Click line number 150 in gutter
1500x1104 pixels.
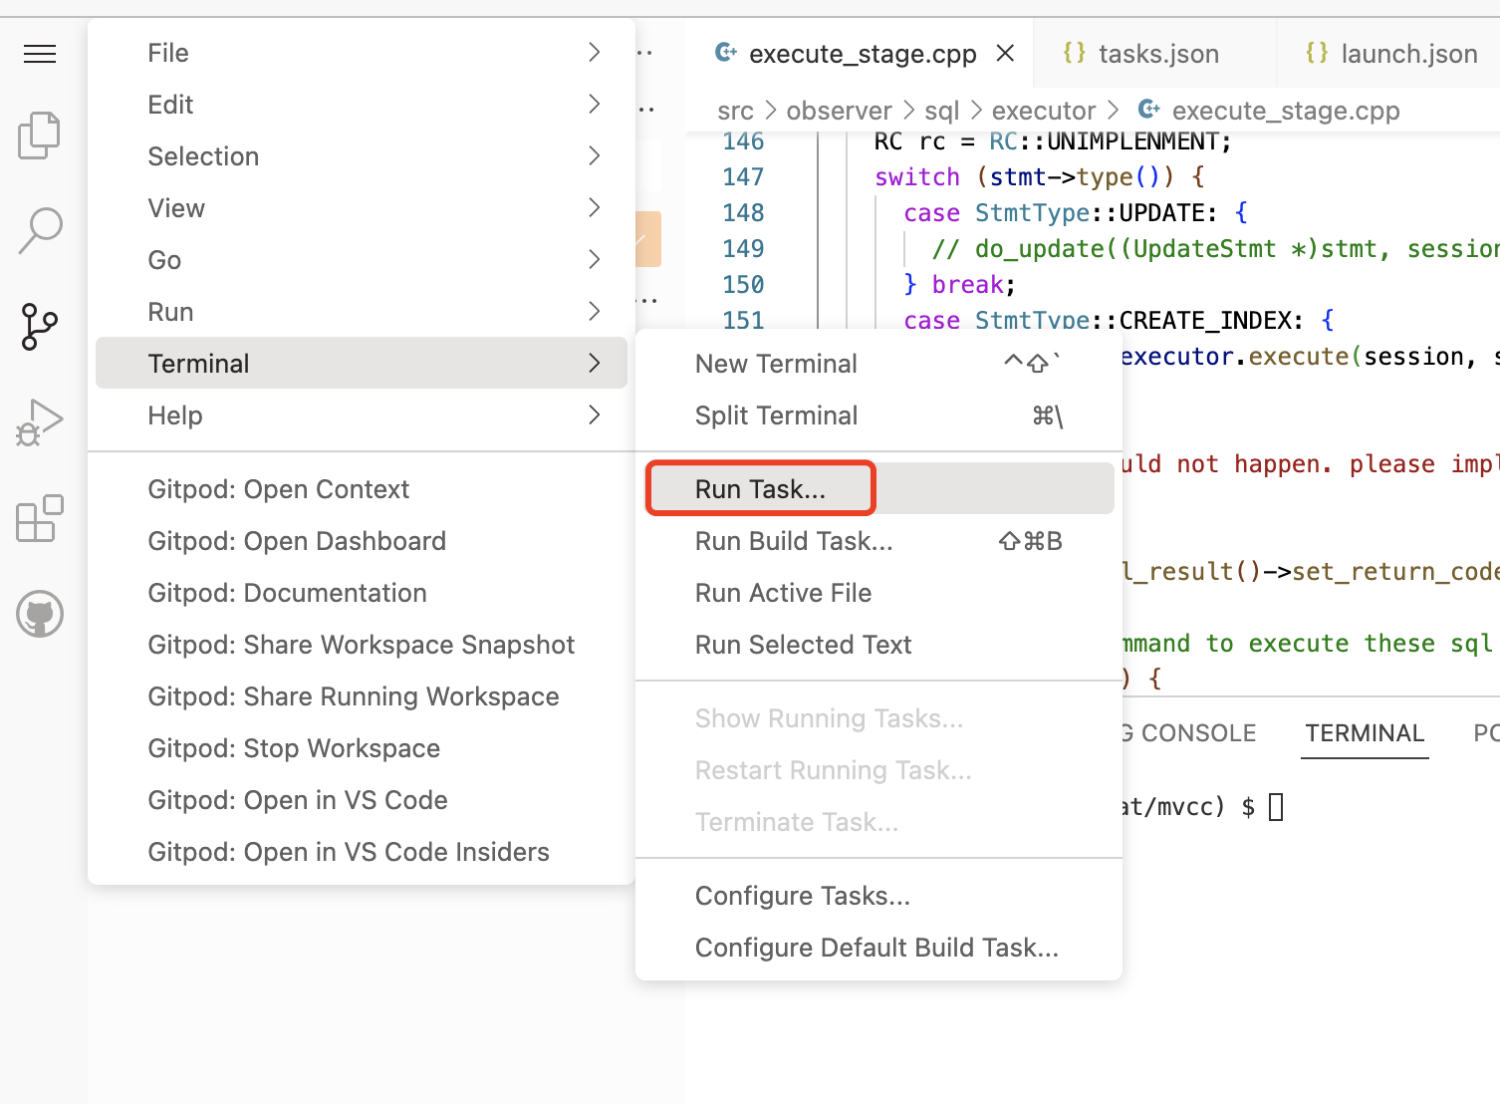tap(743, 285)
